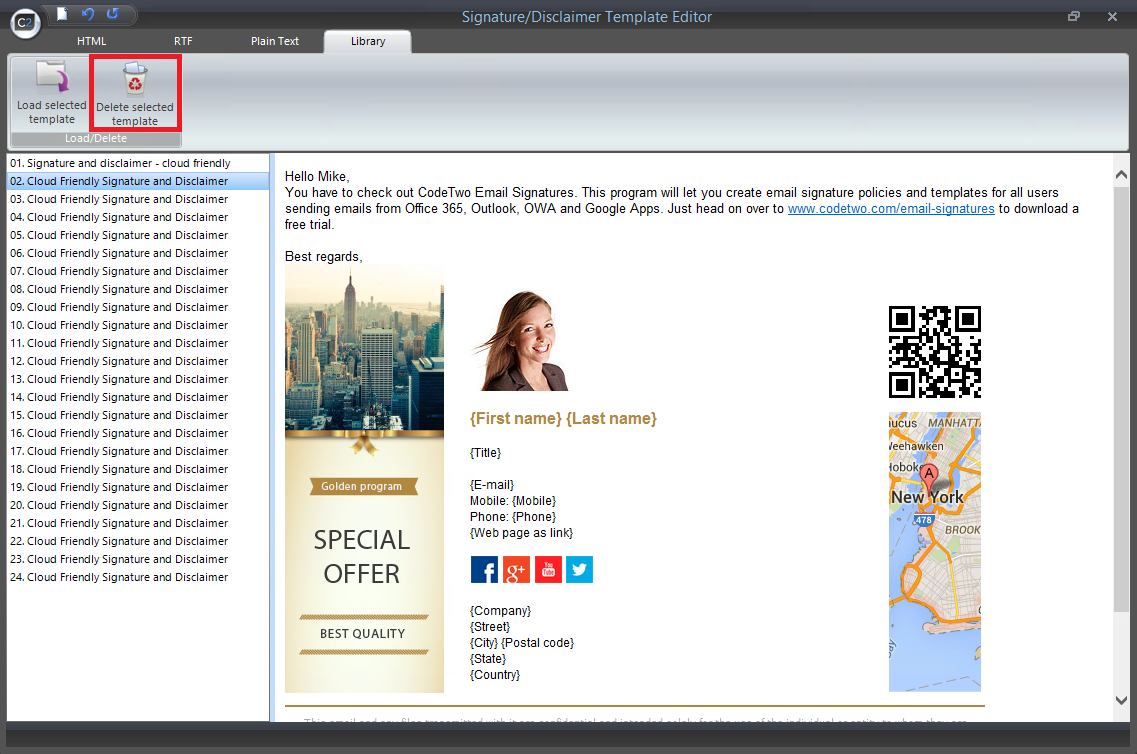Click the Phone: {Phone} line
The image size is (1137, 754).
click(x=513, y=517)
